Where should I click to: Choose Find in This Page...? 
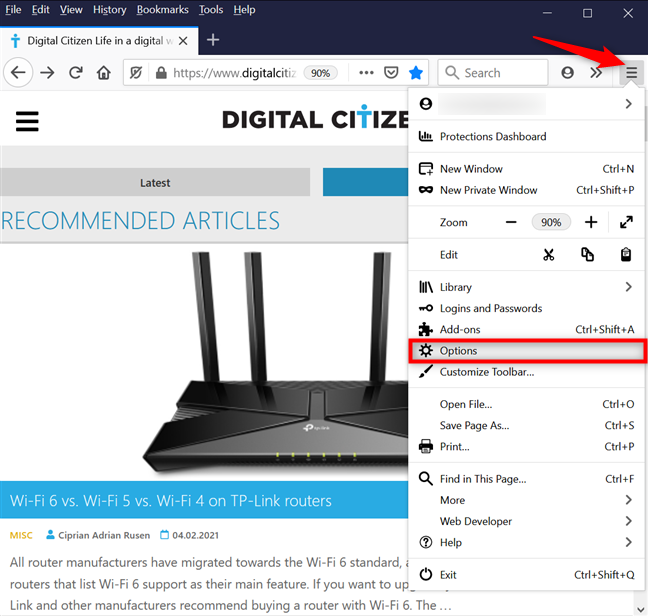coord(526,479)
